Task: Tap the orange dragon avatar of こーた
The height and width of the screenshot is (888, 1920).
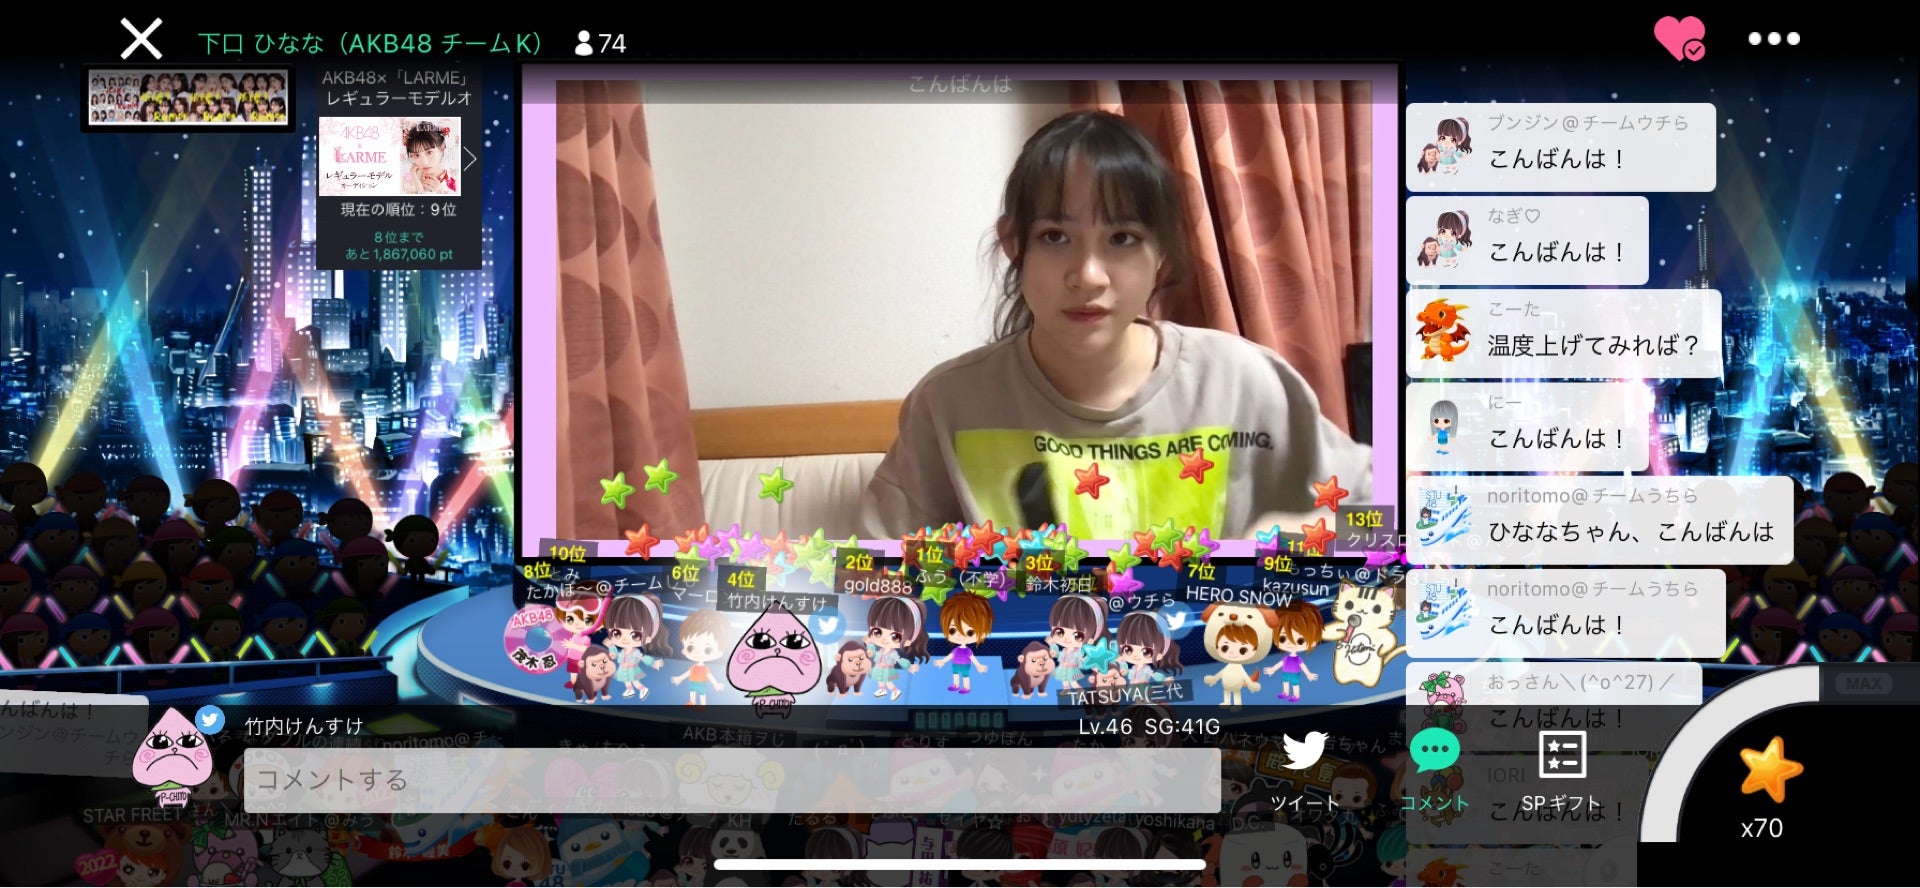Action: click(1441, 331)
